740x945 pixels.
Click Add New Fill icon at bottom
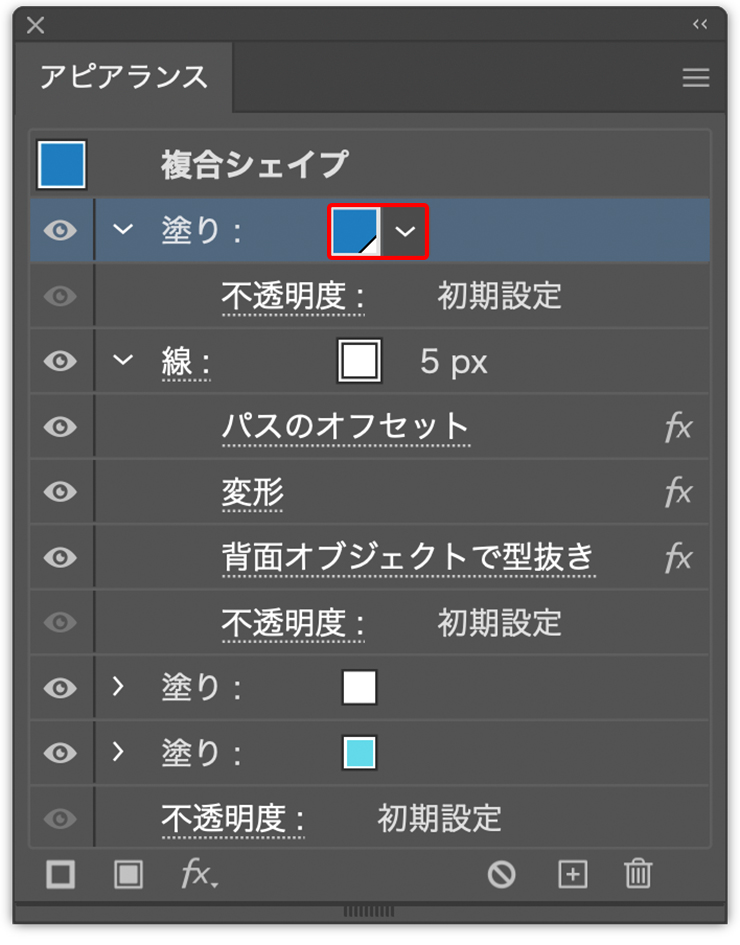[x=128, y=875]
